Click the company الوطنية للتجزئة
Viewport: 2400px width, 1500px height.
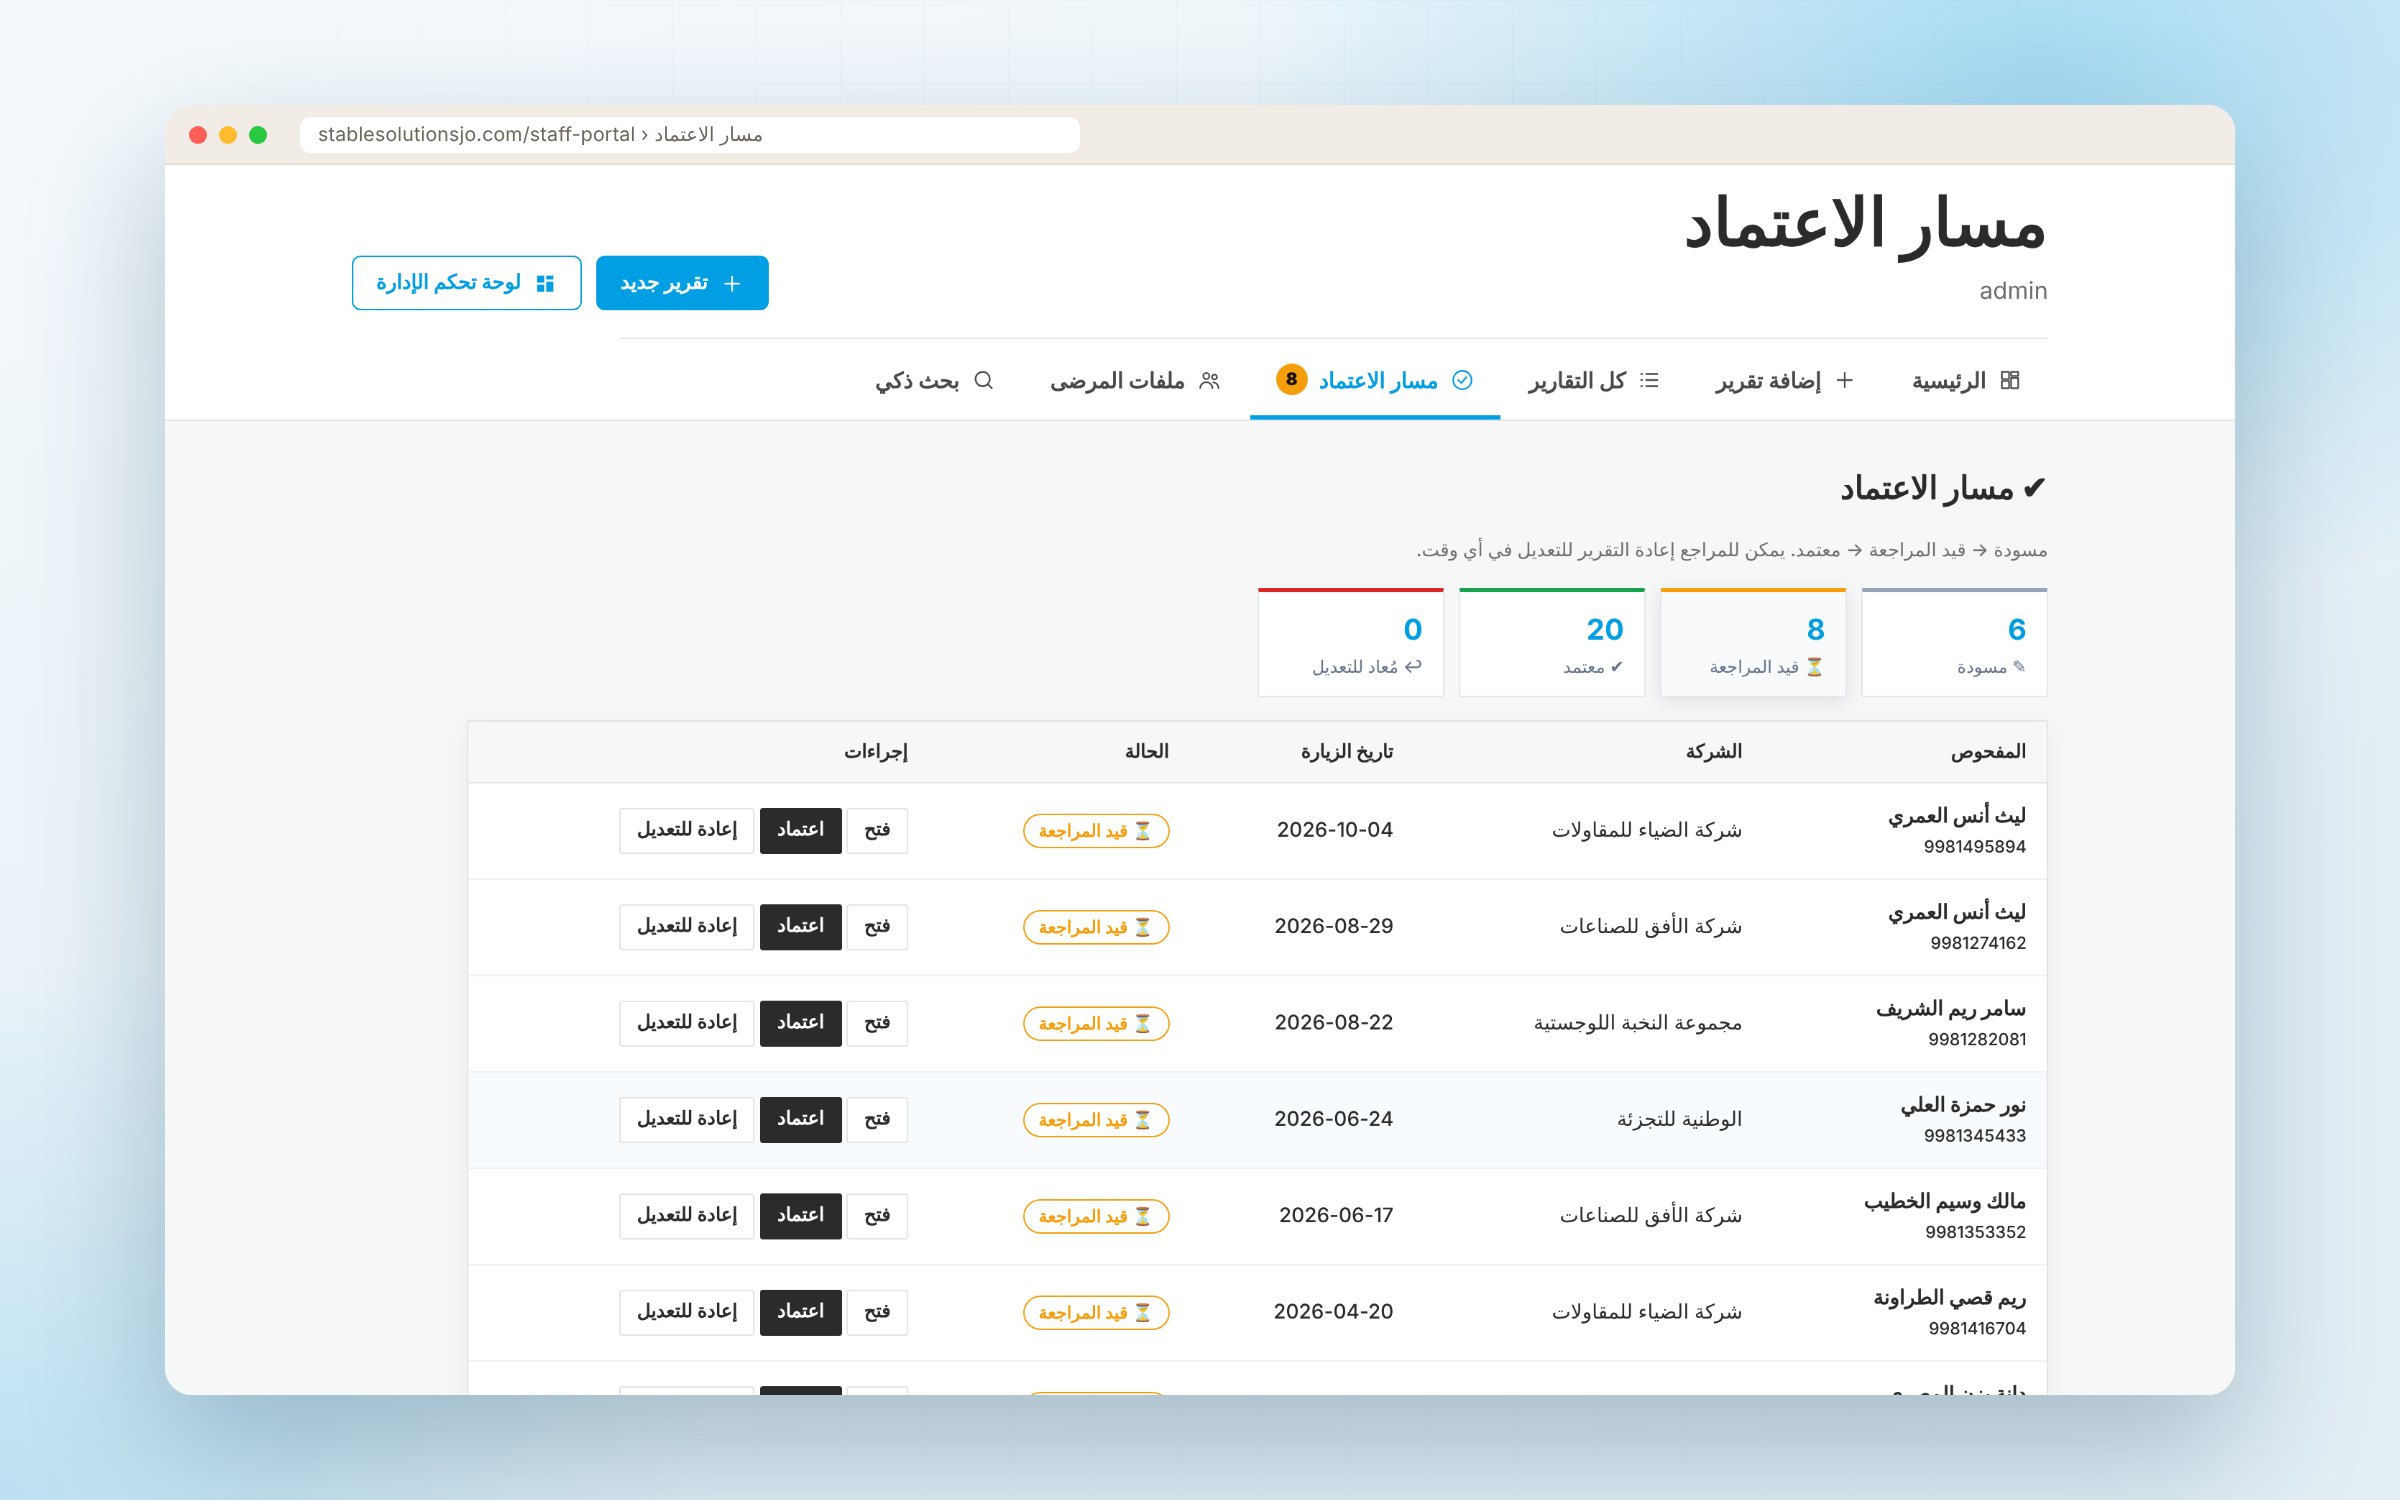(x=1680, y=1120)
